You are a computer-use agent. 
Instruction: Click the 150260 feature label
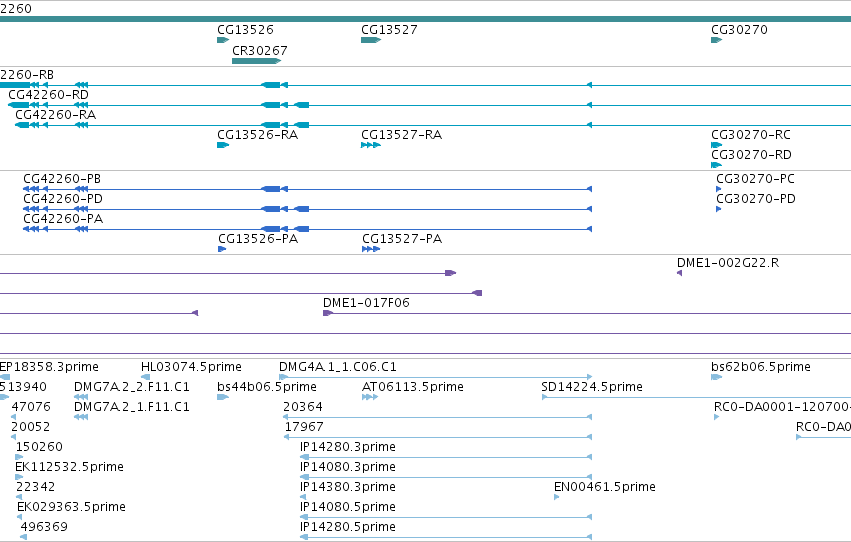39,447
